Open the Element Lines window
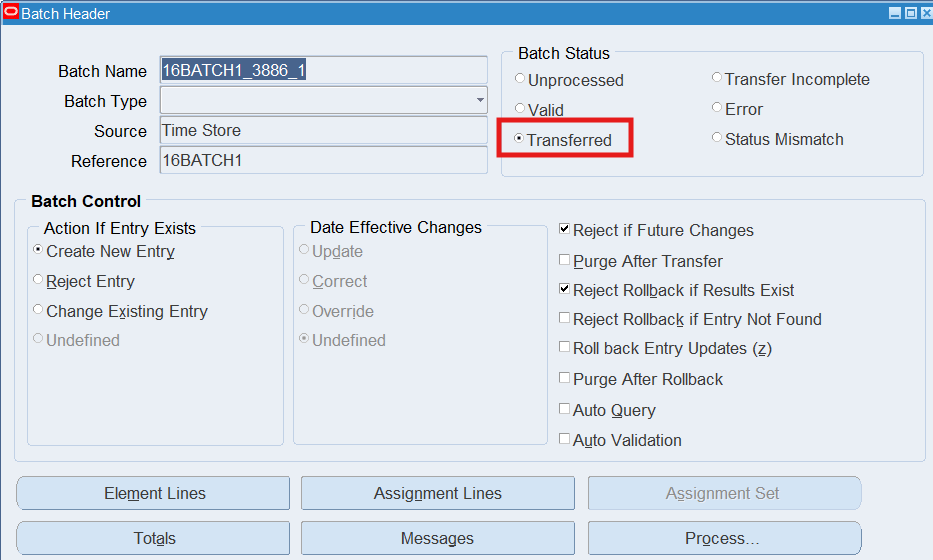Viewport: 933px width, 560px height. [154, 493]
